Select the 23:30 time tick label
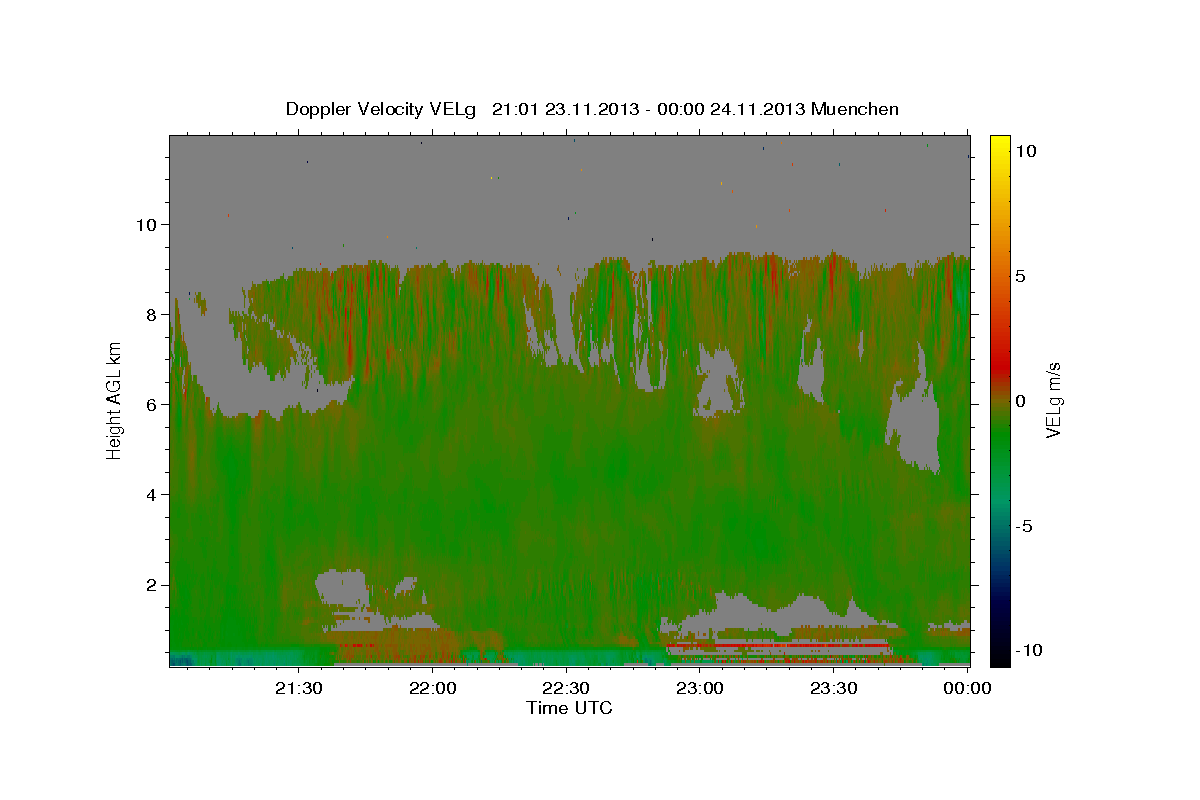 click(834, 688)
